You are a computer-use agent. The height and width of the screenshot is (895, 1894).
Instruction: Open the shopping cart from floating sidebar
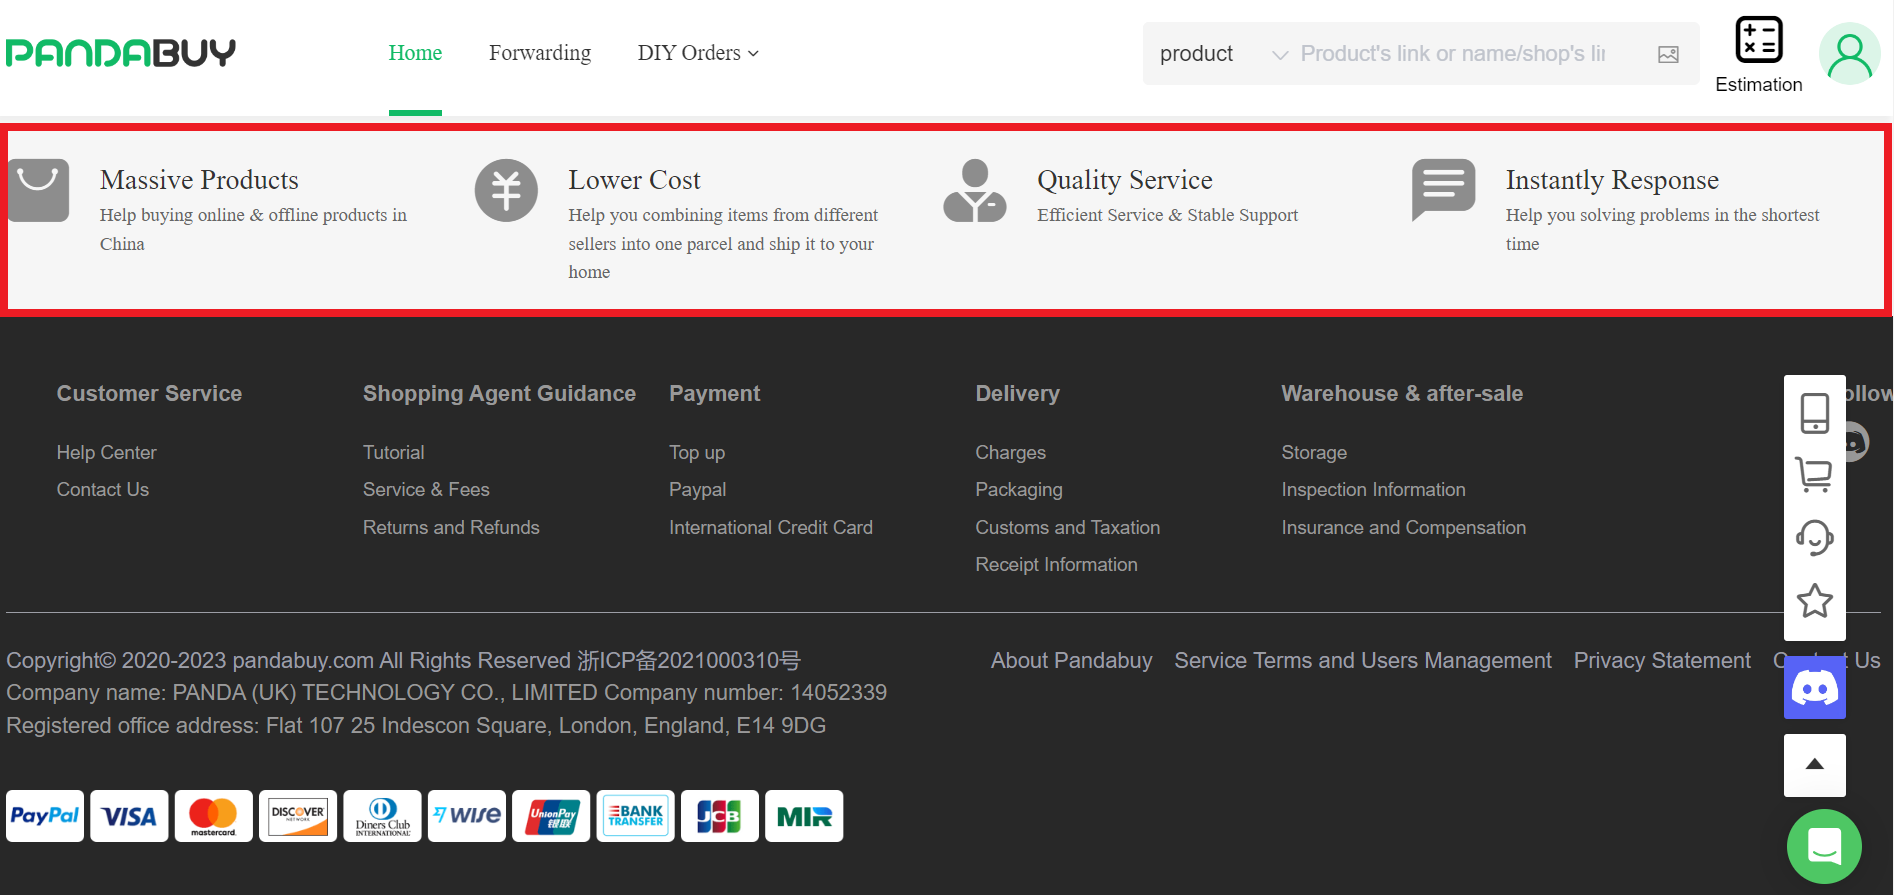pyautogui.click(x=1814, y=474)
